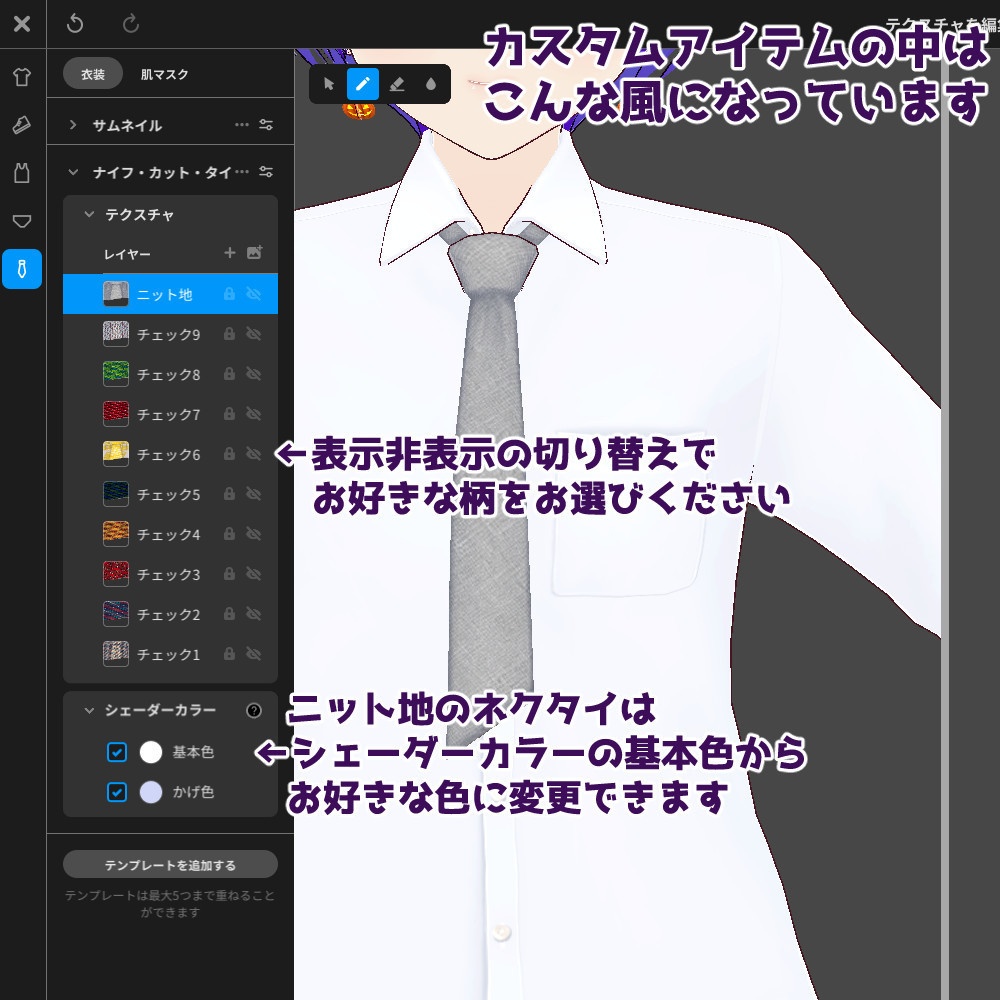Select the Eraser tool in the toolbar

(x=397, y=84)
